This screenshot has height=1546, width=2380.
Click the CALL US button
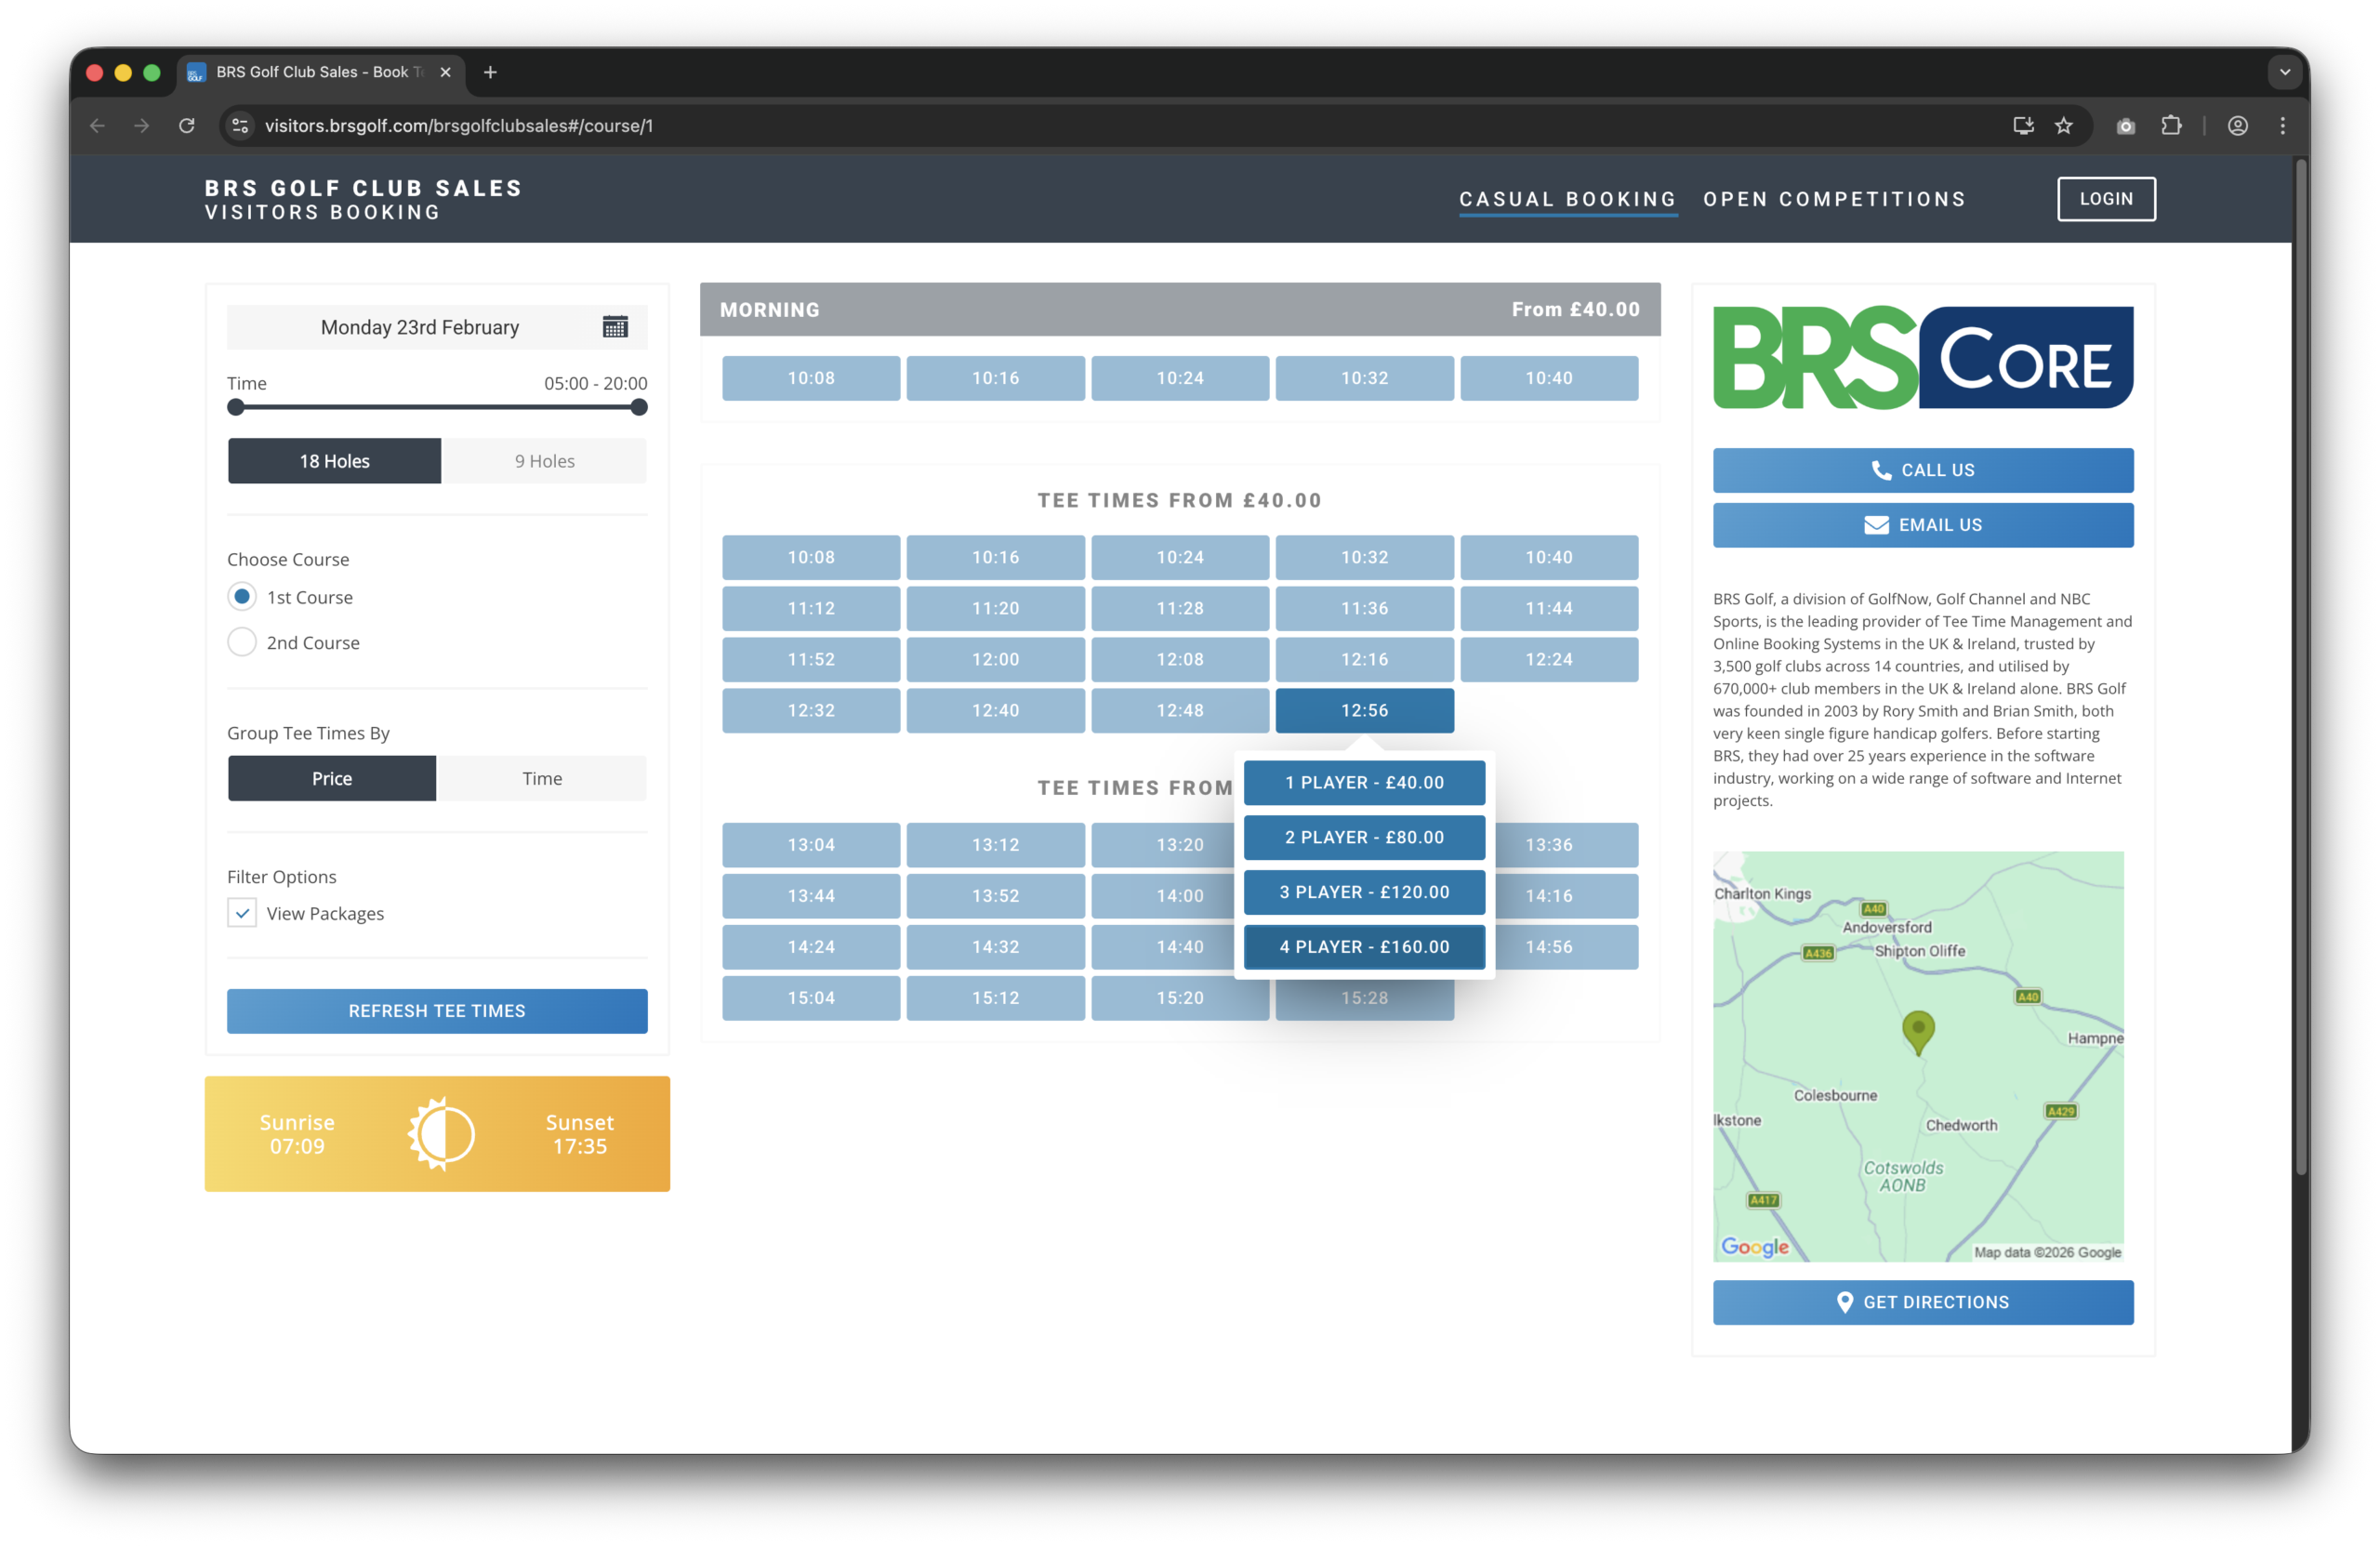click(x=1923, y=470)
